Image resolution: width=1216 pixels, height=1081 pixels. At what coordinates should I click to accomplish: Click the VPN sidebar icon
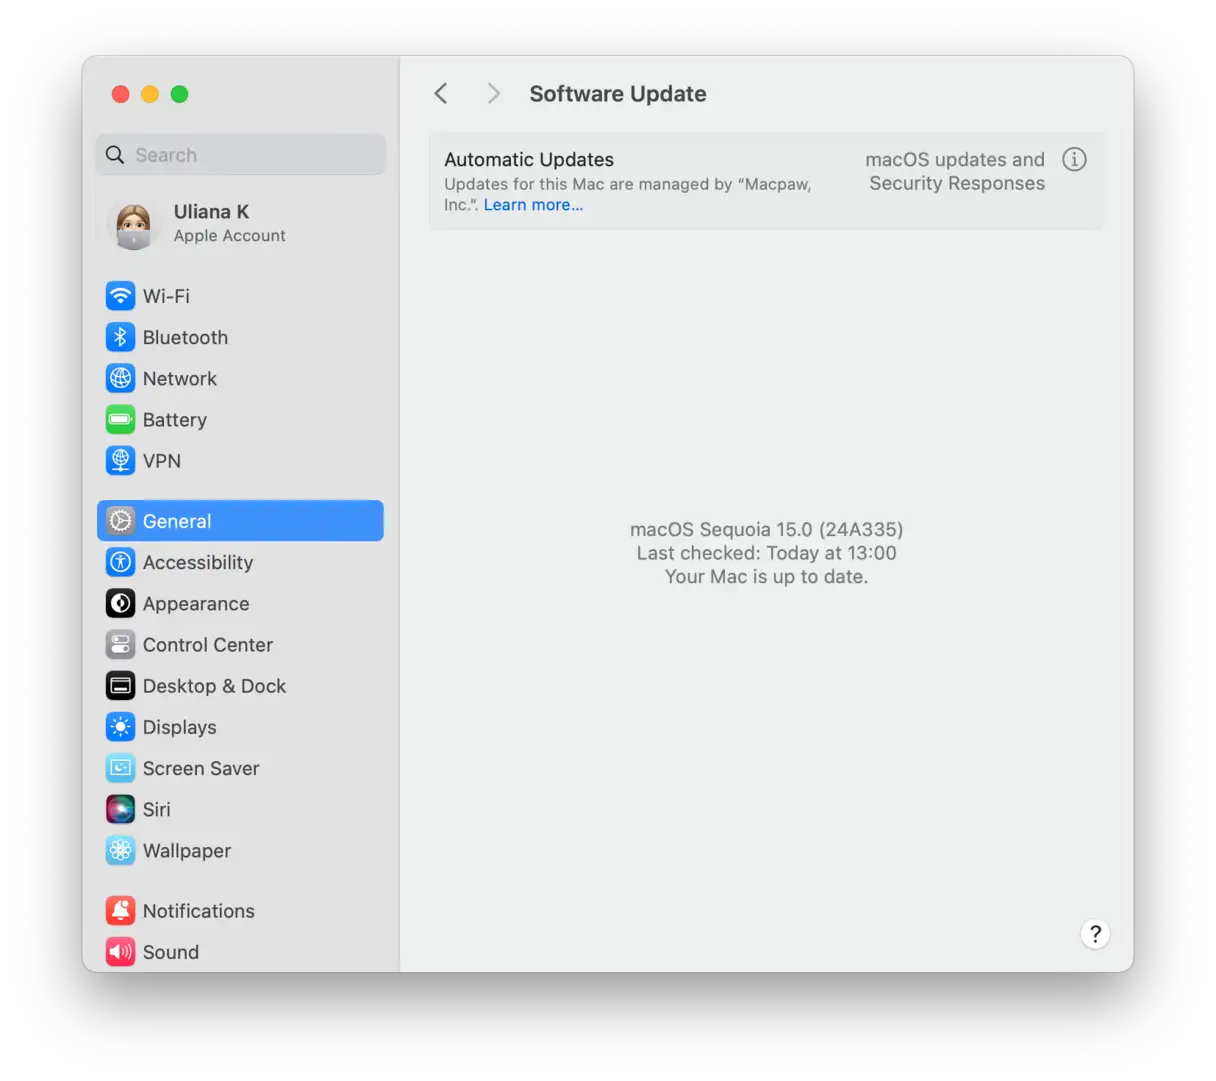tap(120, 461)
